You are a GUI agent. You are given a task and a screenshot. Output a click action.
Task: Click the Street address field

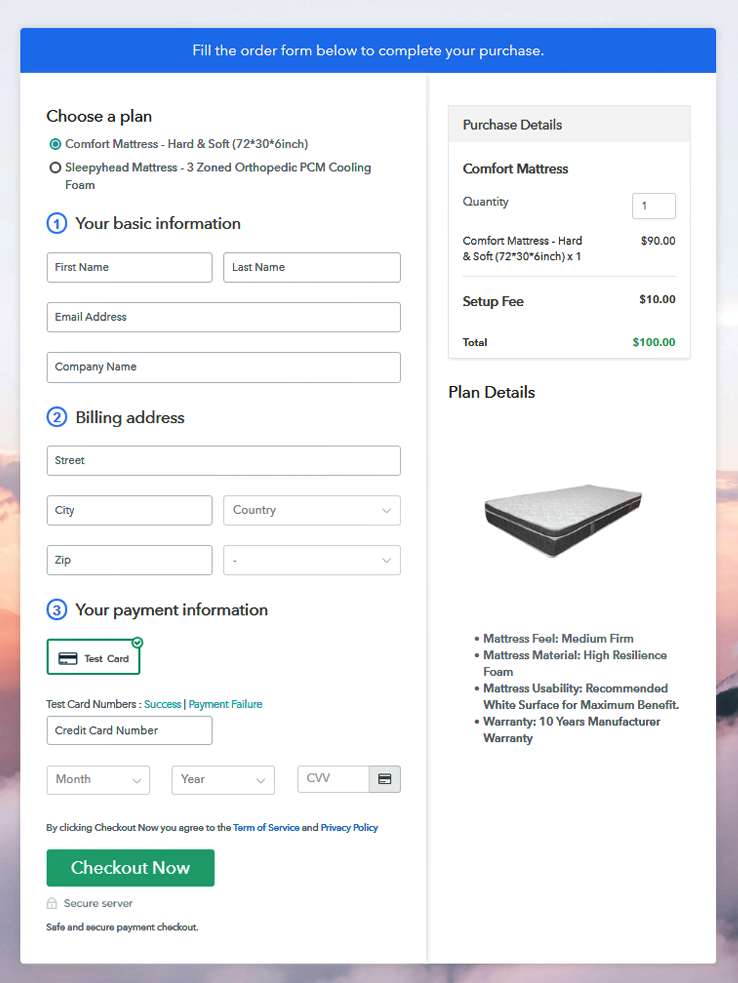223,461
